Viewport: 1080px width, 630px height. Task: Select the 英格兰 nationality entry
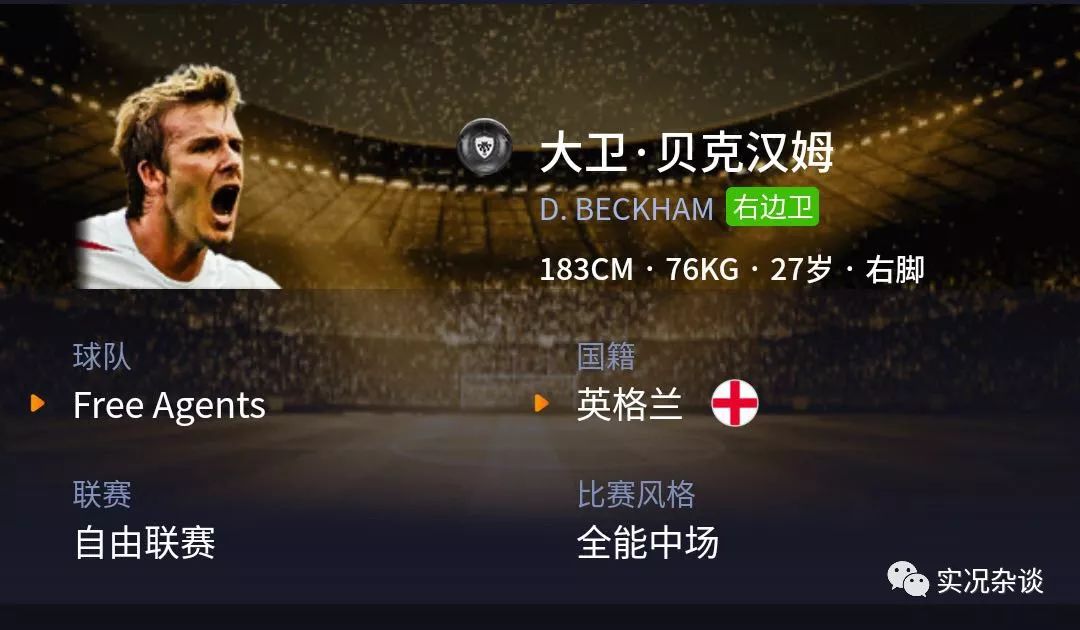pyautogui.click(x=630, y=404)
